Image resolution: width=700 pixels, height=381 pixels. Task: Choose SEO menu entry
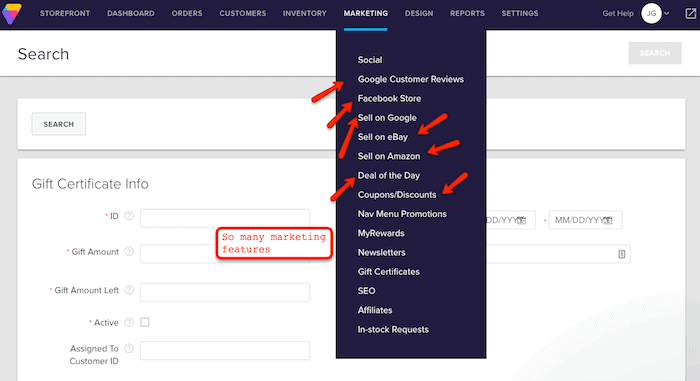(366, 291)
